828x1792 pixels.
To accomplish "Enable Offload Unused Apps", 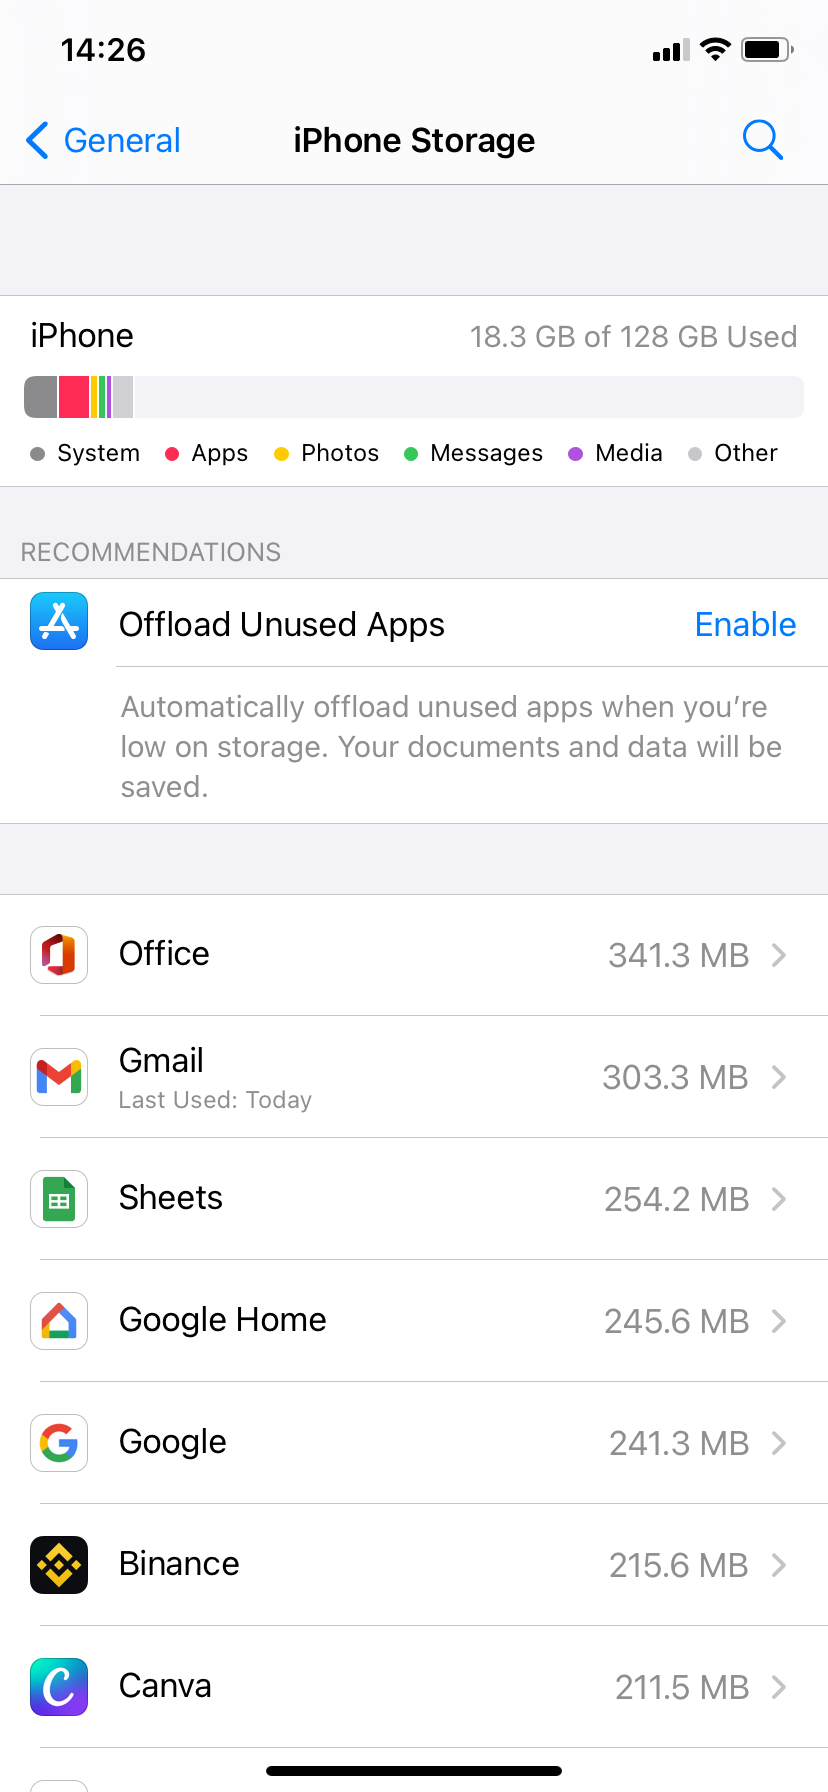I will pos(745,624).
